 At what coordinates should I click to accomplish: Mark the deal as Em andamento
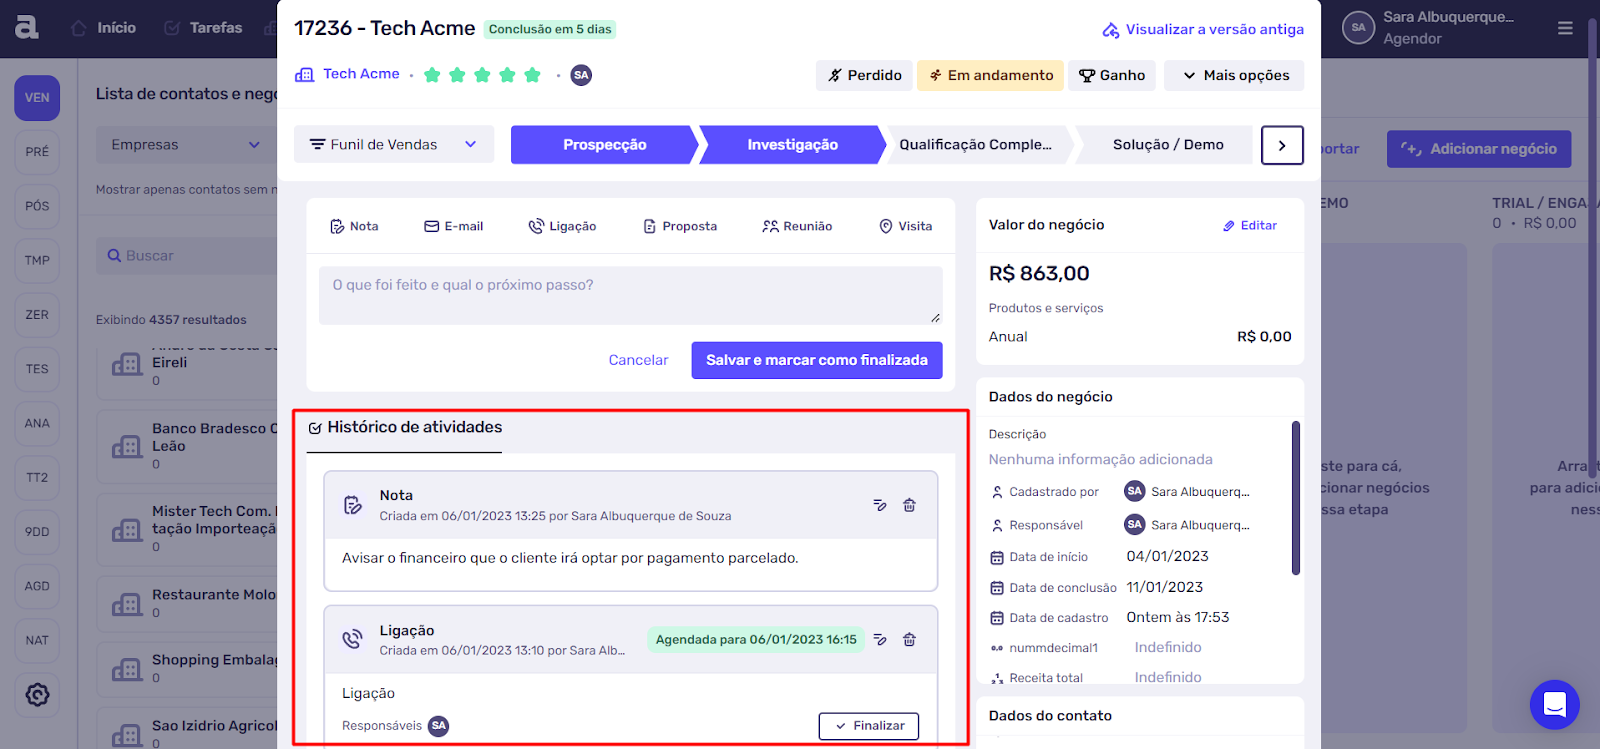tap(991, 75)
